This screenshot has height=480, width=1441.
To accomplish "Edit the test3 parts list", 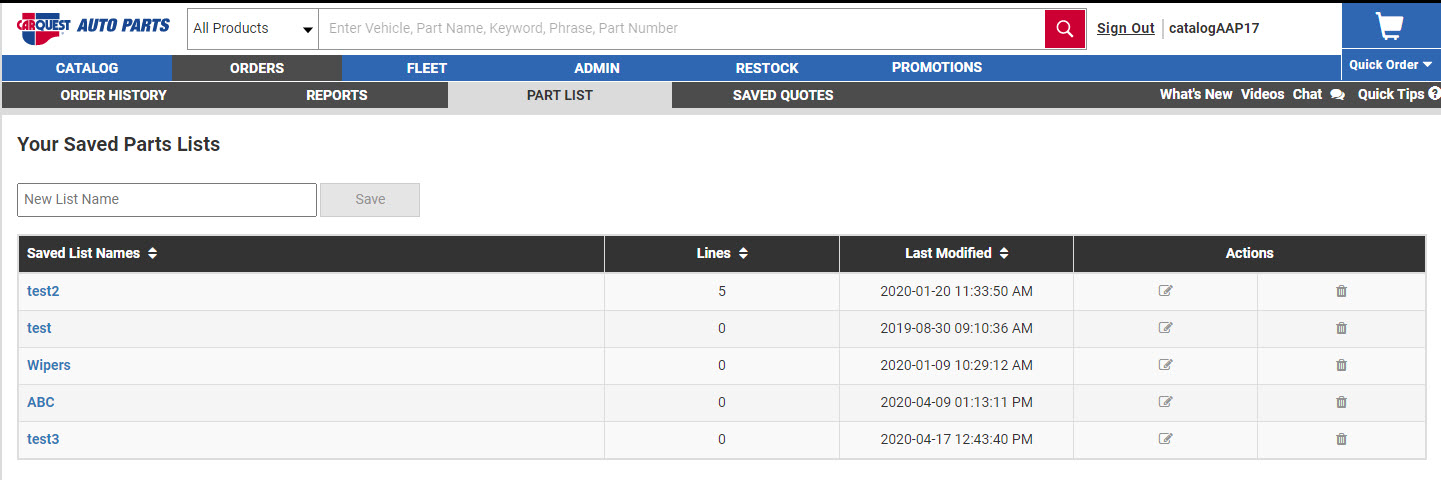I will click(1165, 439).
